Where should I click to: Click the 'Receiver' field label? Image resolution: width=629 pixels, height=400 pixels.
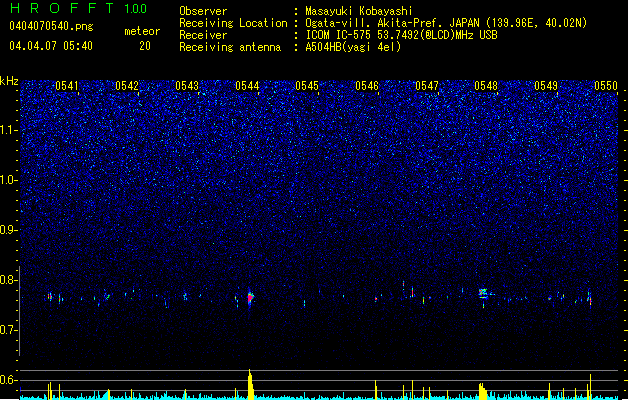(203, 35)
